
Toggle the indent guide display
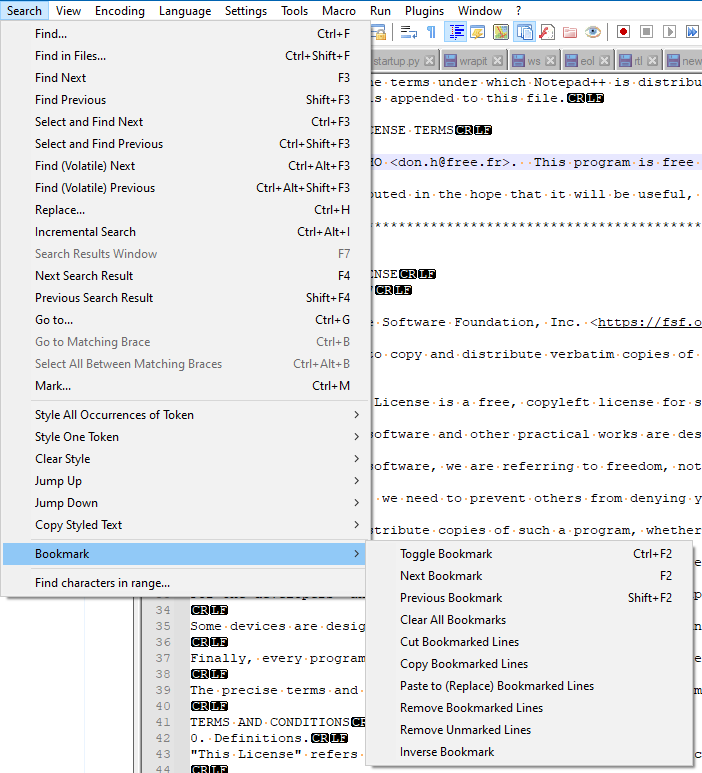pyautogui.click(x=456, y=33)
